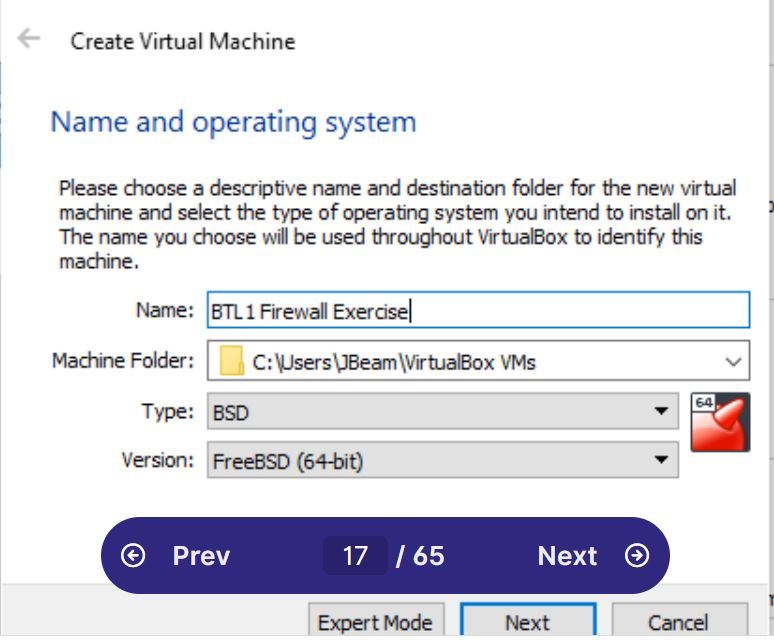This screenshot has height=643, width=774.
Task: Go to previous slide with Prev
Action: (201, 556)
